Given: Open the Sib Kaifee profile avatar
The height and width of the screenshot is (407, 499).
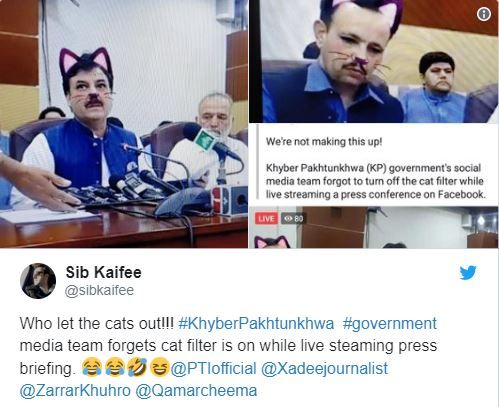Looking at the screenshot, I should pos(38,281).
